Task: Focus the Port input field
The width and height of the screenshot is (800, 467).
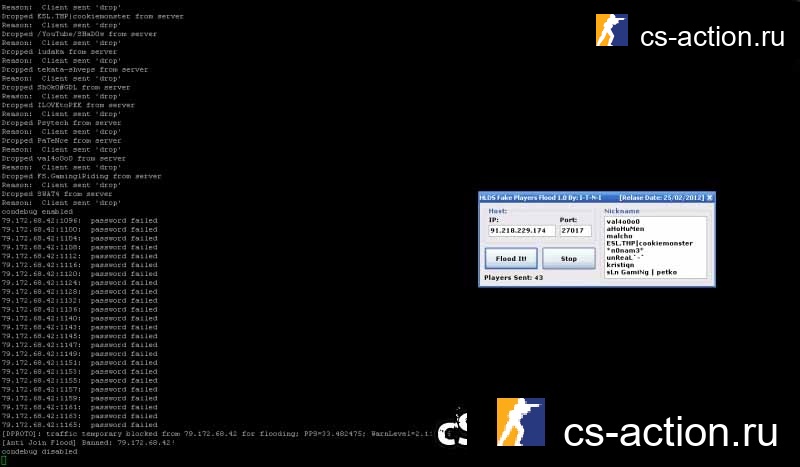Action: click(576, 231)
